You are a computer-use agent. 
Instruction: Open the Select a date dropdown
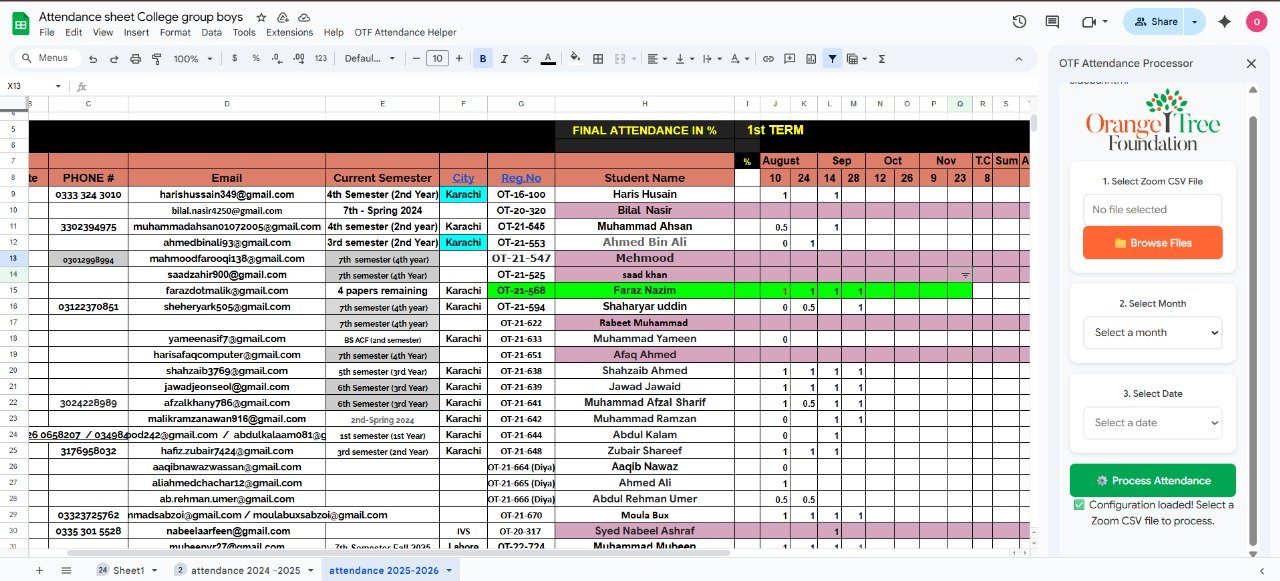click(x=1152, y=423)
